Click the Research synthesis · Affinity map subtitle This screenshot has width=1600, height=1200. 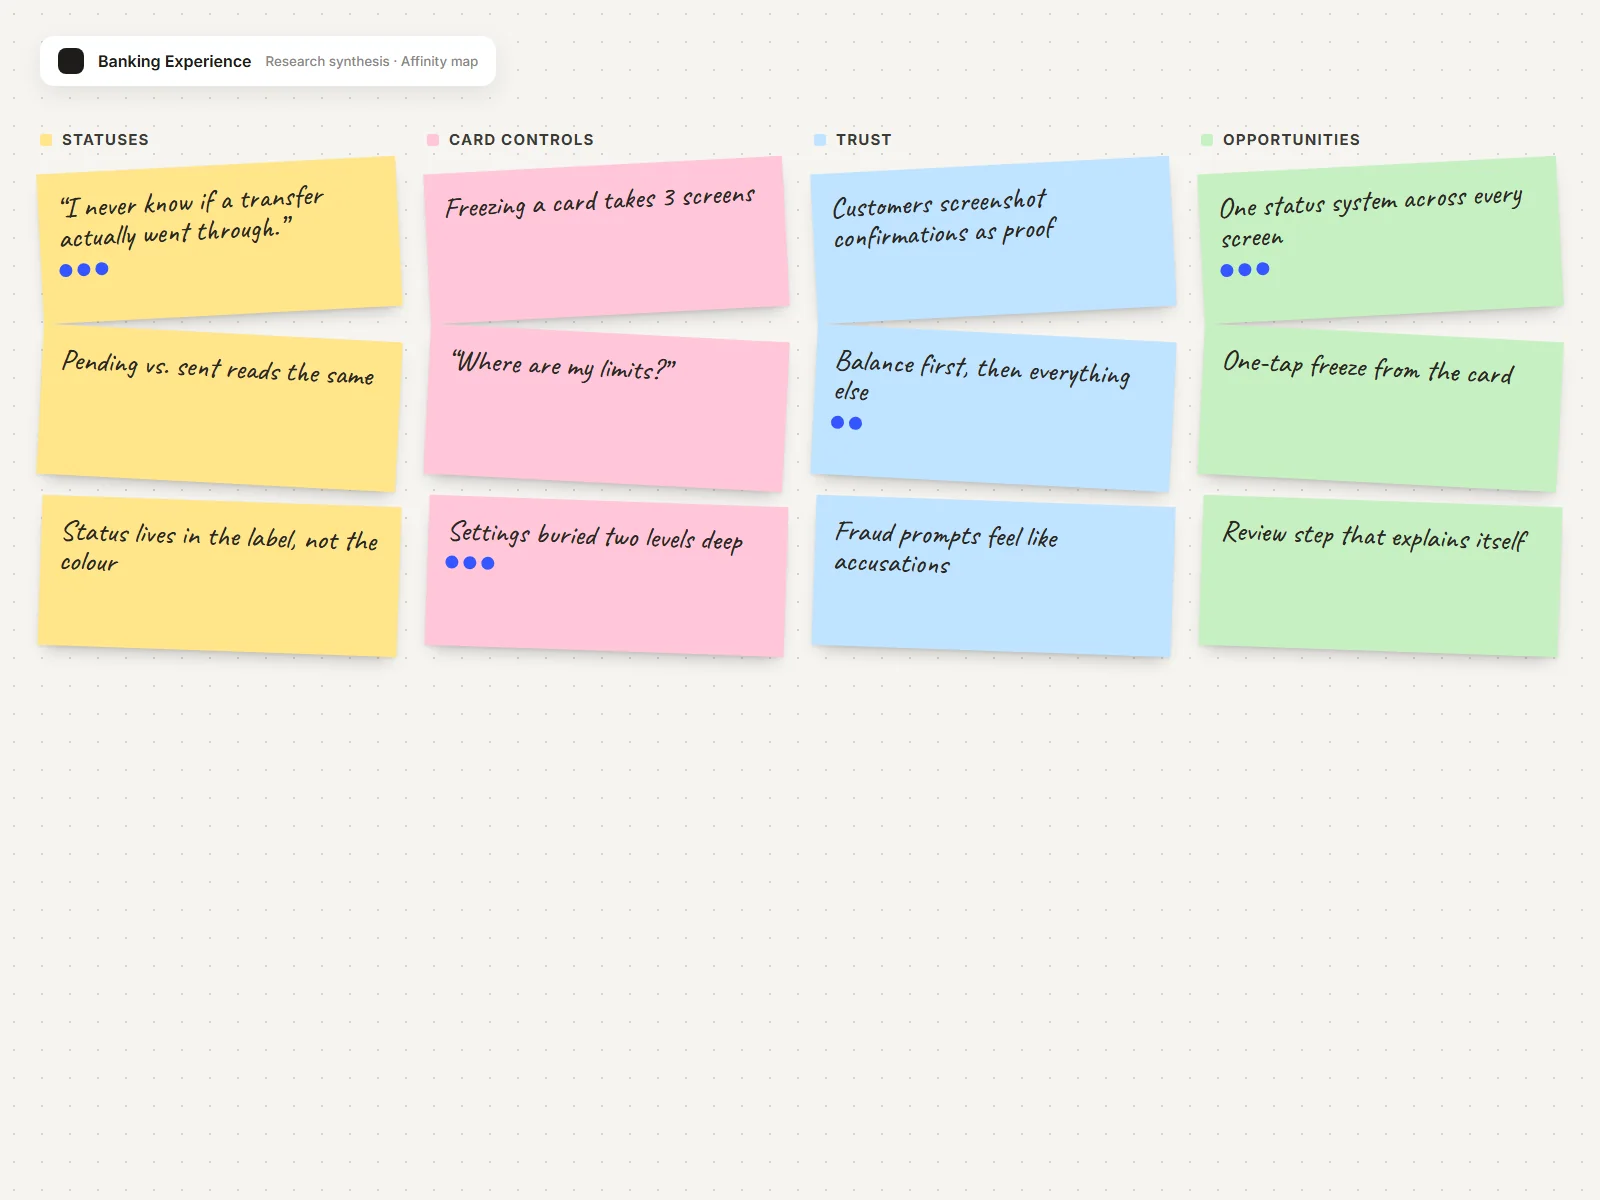(371, 61)
